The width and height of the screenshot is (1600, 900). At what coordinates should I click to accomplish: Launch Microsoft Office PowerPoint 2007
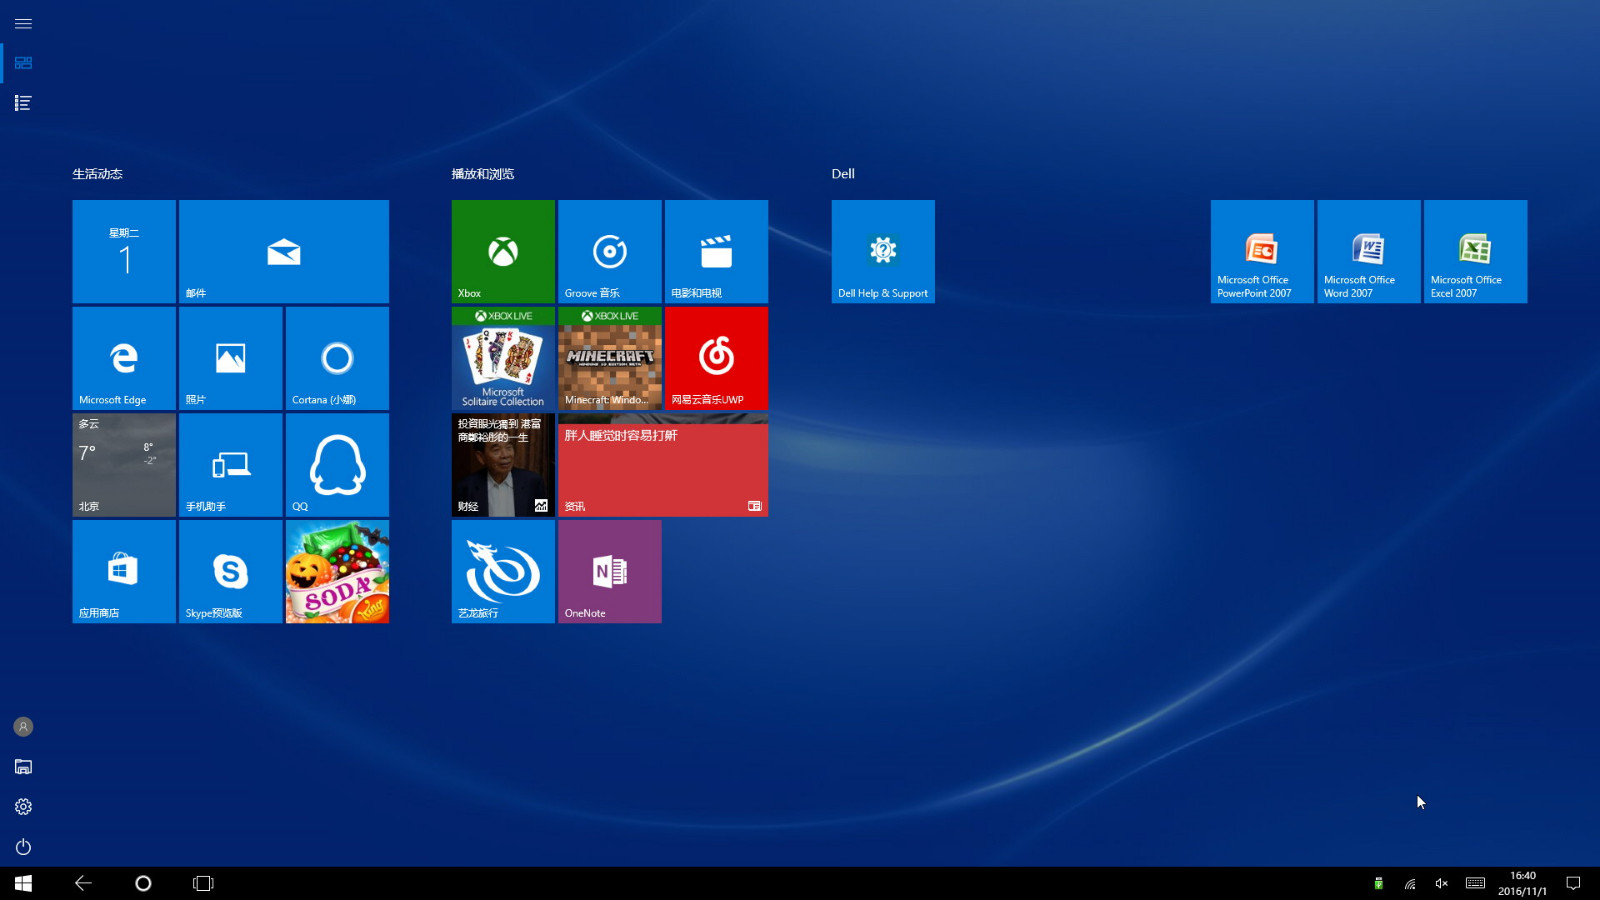click(1262, 251)
